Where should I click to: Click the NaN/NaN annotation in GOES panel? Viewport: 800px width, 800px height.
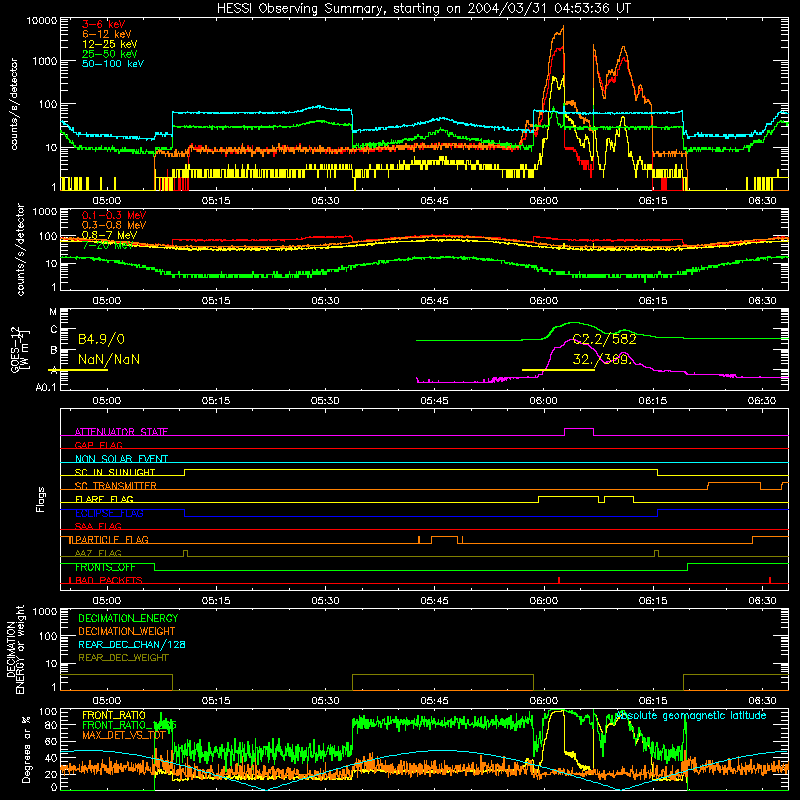[x=109, y=359]
